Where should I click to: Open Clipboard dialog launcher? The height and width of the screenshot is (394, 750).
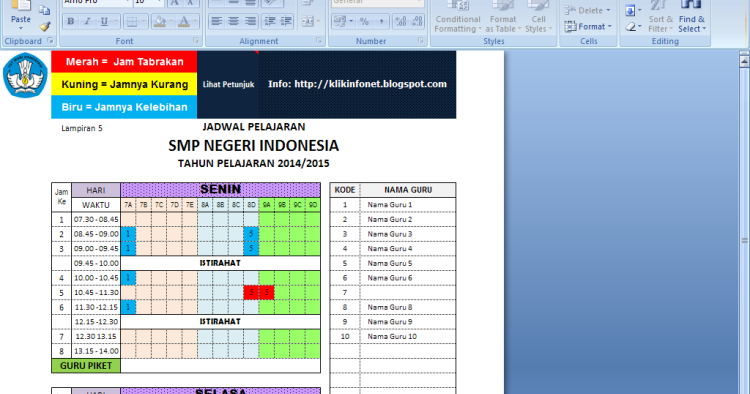click(x=50, y=41)
